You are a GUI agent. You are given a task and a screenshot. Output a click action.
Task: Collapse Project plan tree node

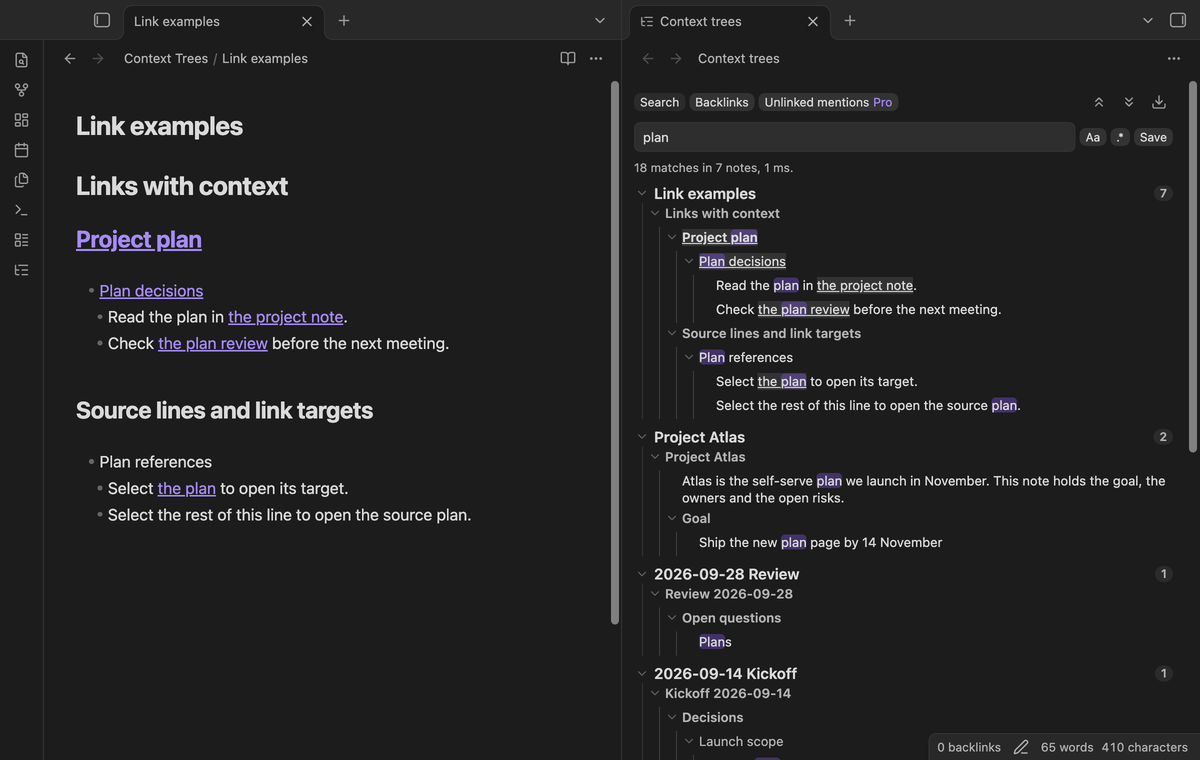pyautogui.click(x=672, y=238)
